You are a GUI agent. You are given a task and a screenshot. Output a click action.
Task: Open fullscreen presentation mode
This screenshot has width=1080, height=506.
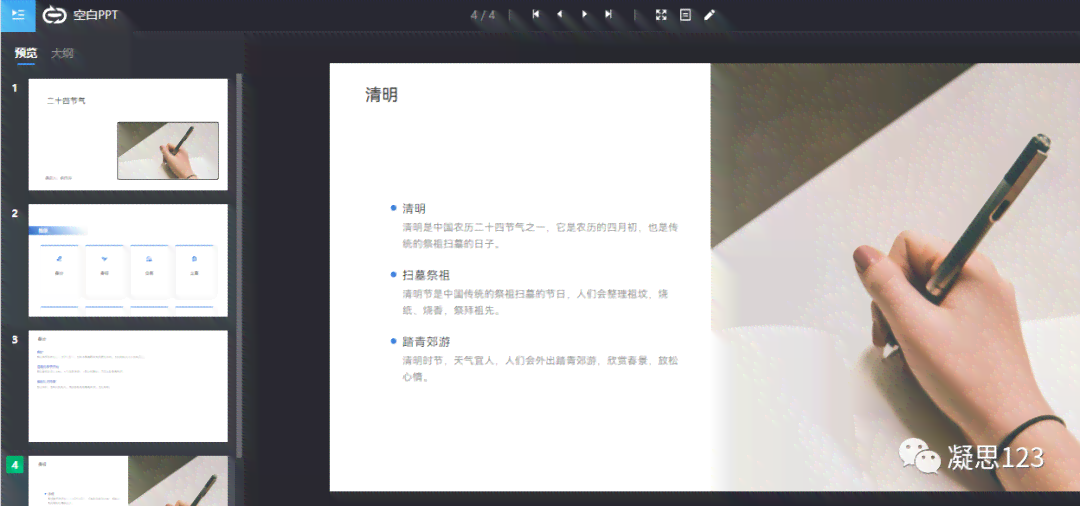click(661, 14)
